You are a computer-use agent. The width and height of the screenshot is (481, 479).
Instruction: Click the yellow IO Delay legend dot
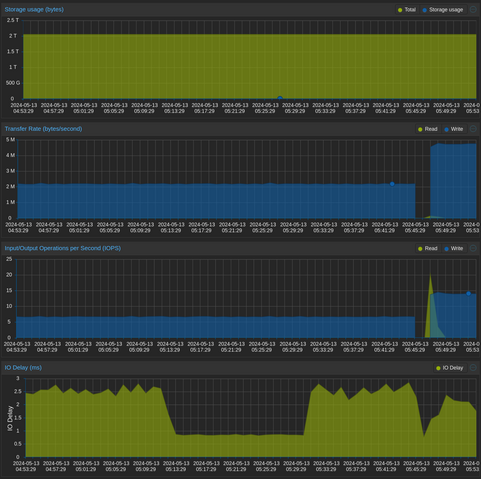(x=438, y=368)
